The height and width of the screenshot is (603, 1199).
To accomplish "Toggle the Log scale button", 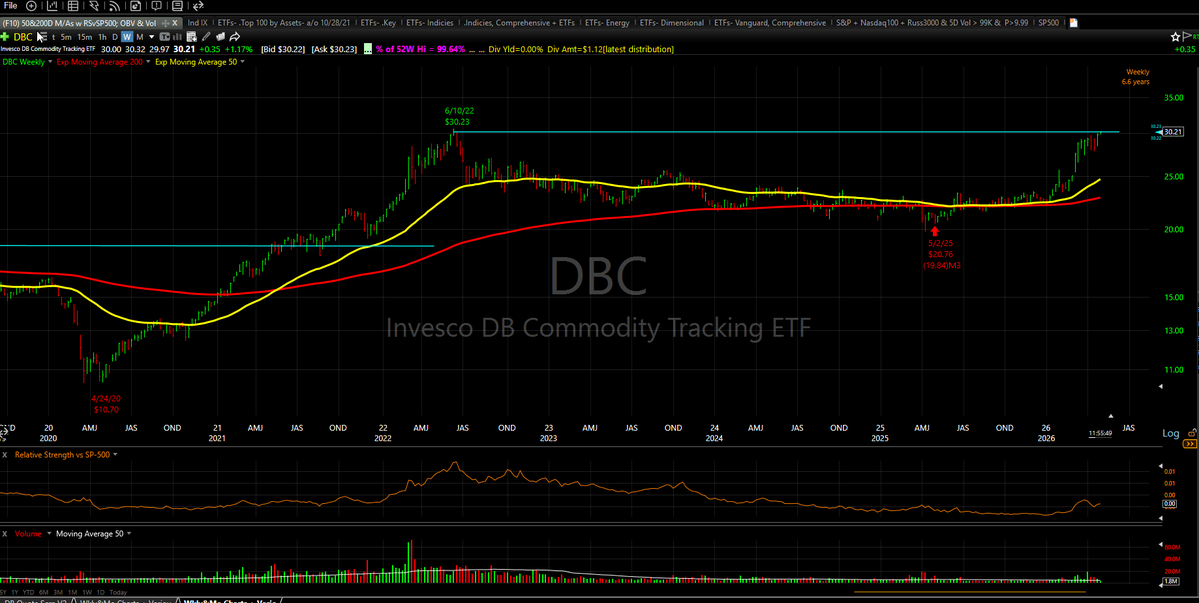I will [x=1171, y=433].
